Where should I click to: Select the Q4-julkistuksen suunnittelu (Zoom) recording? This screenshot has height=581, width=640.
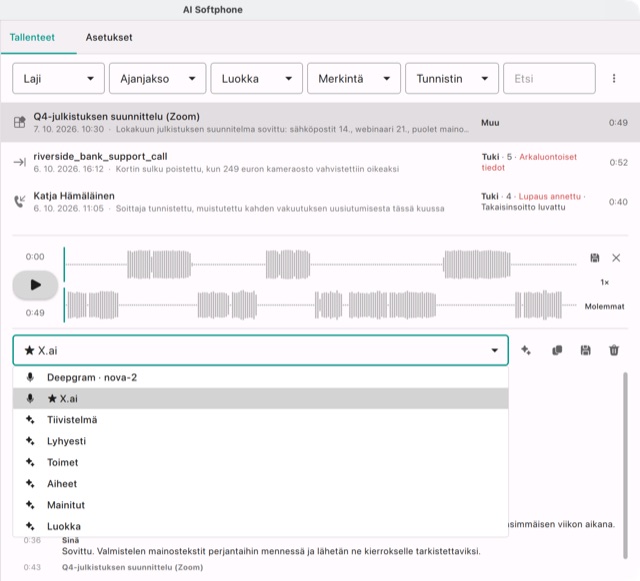click(320, 122)
